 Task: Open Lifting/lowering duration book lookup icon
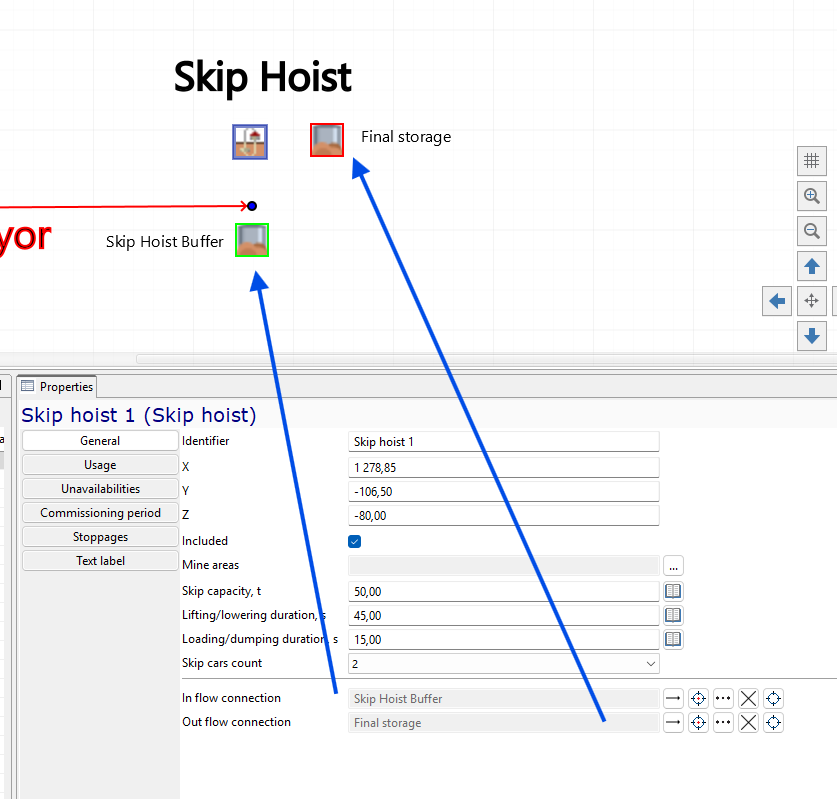pos(673,615)
